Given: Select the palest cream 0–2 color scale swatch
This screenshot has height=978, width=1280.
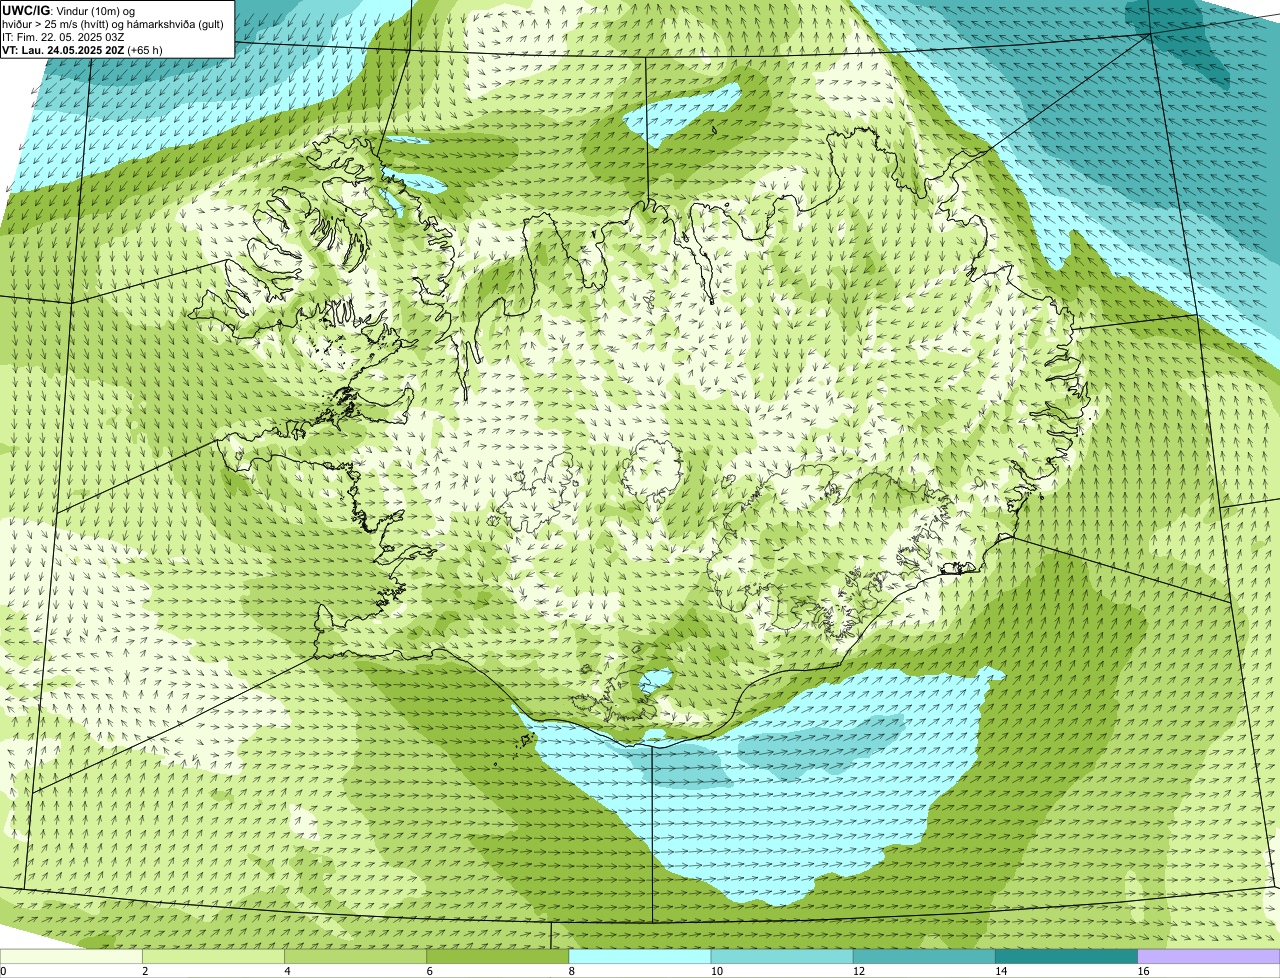Looking at the screenshot, I should (71, 957).
